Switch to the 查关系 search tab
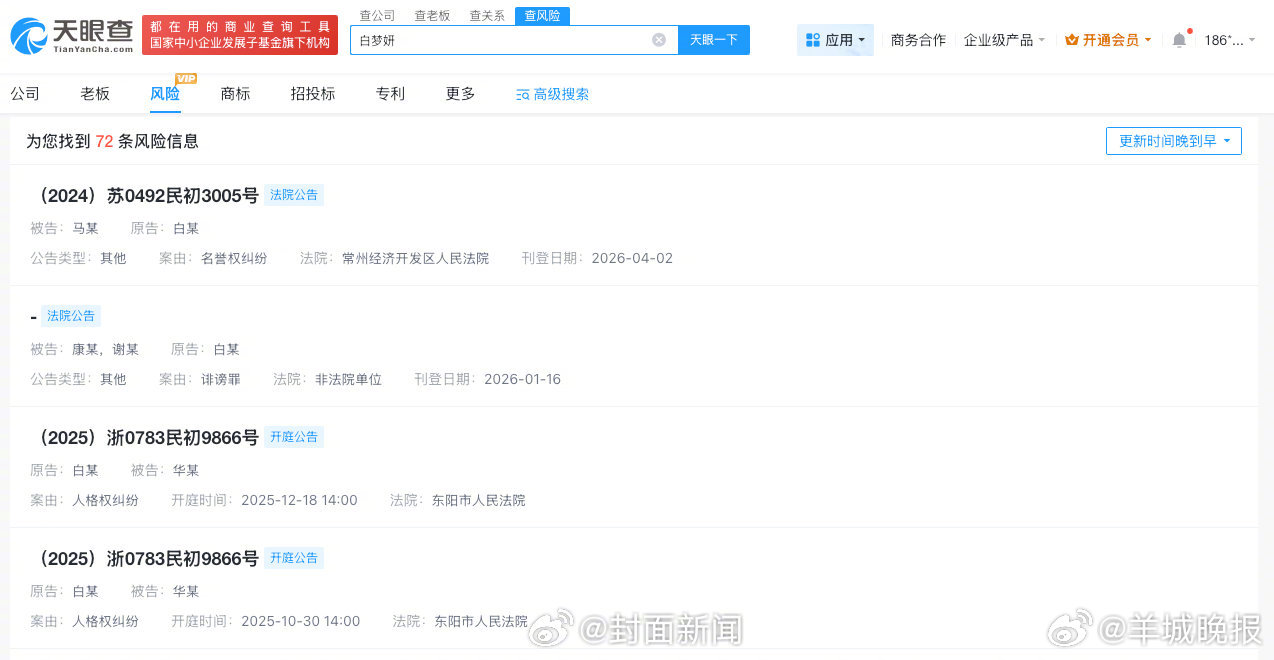The height and width of the screenshot is (660, 1274). [x=487, y=16]
